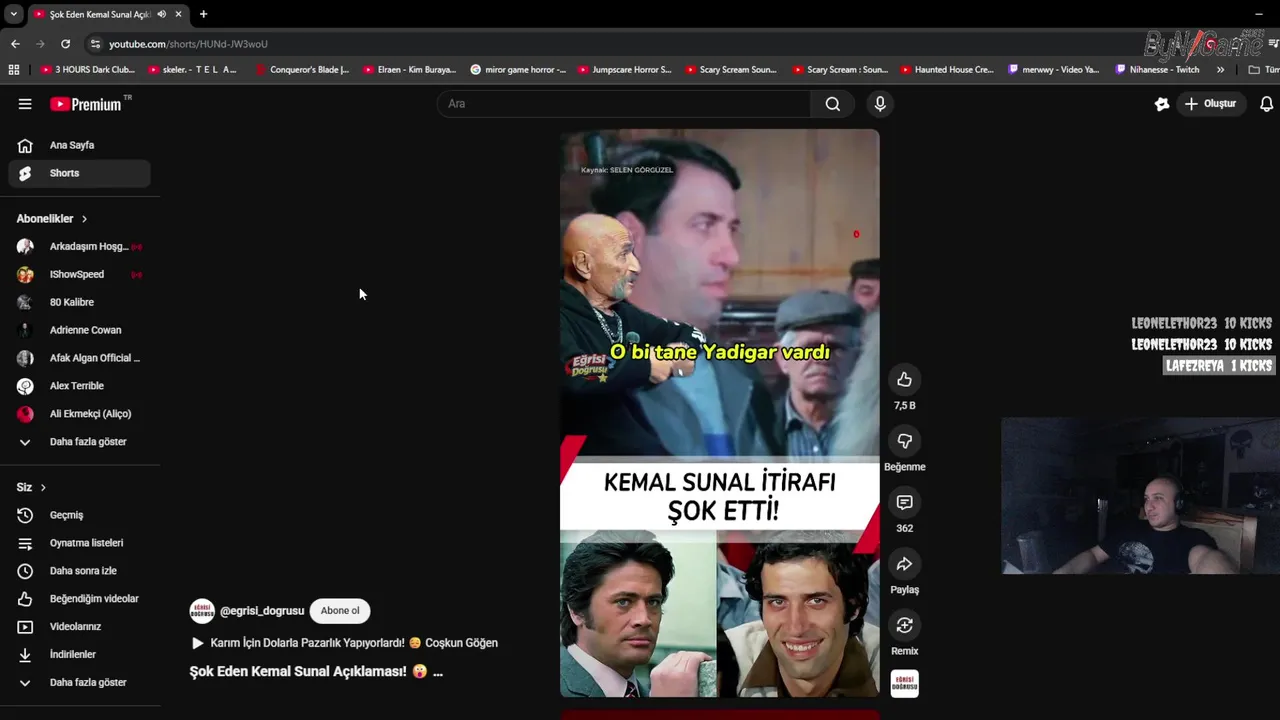
Task: Click the Oluştur create button
Action: click(1210, 104)
